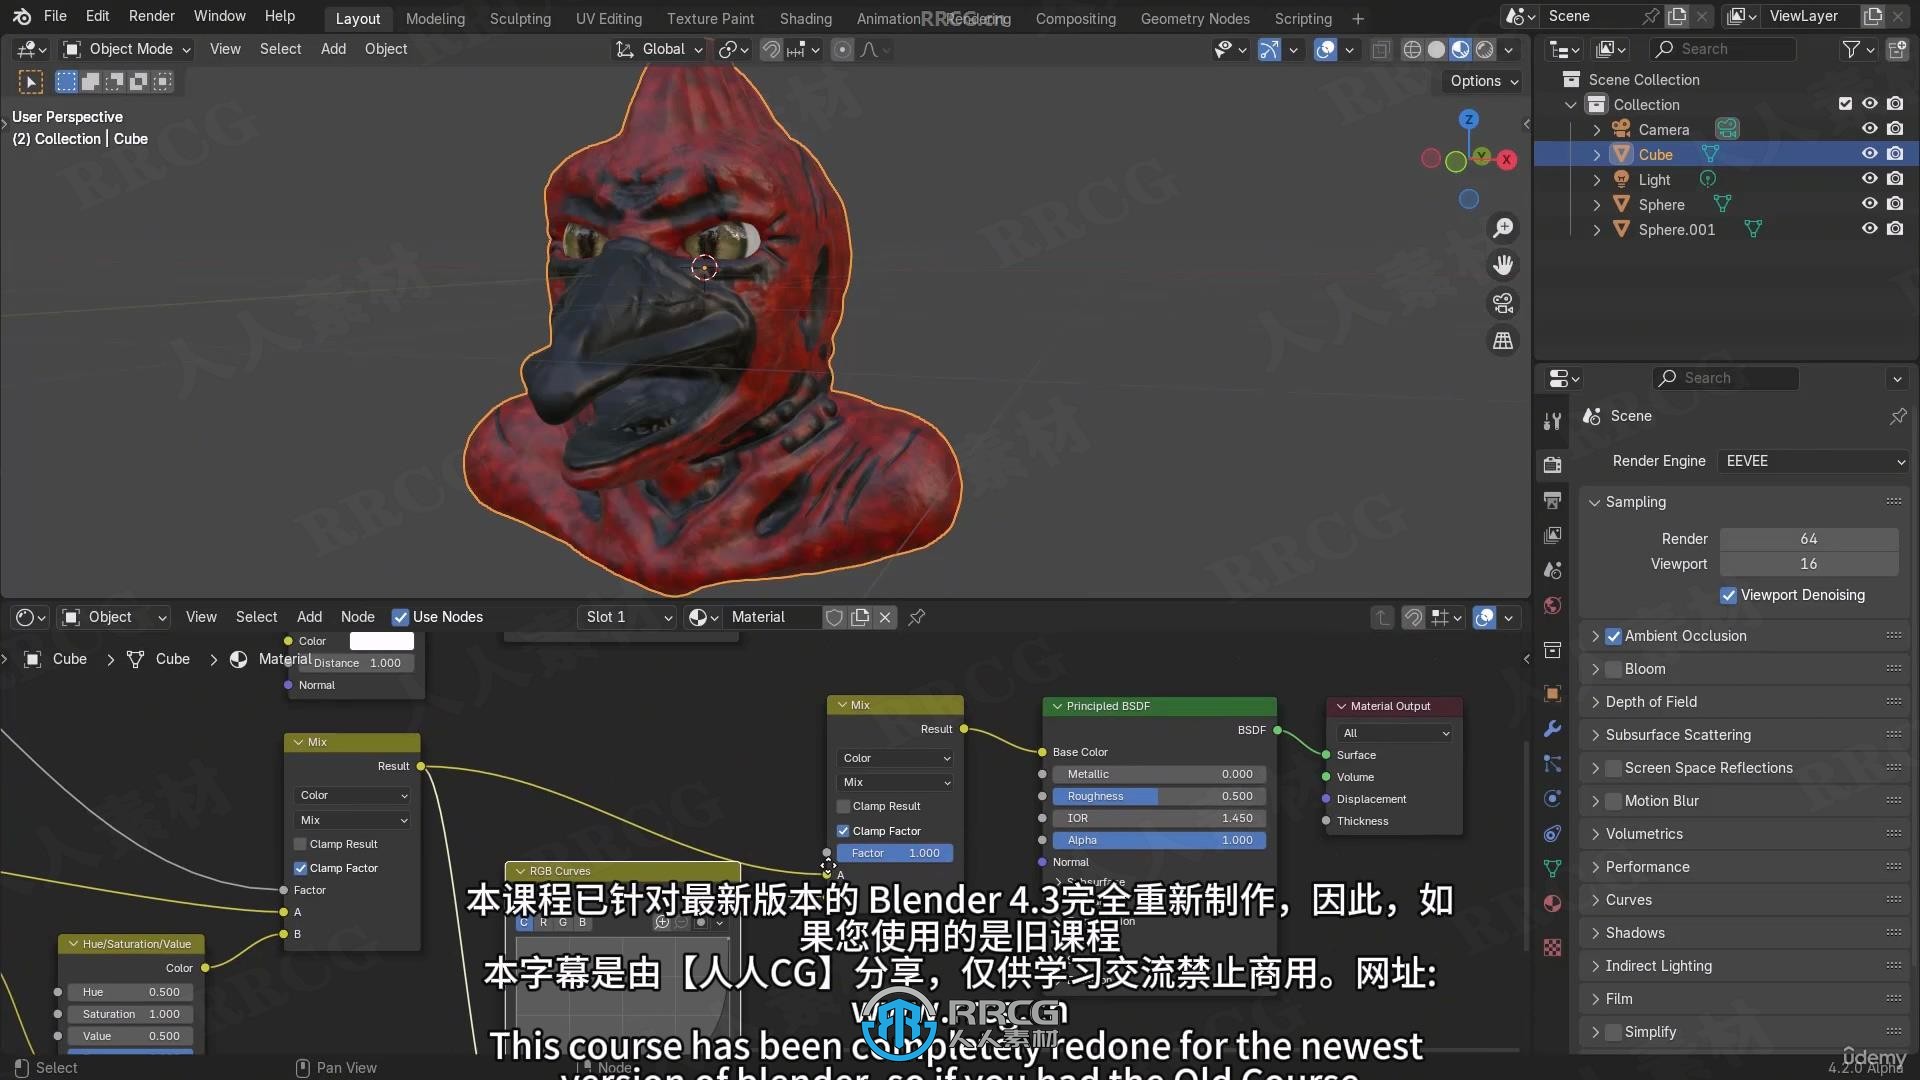Open the Object Mode dropdown

click(x=126, y=49)
